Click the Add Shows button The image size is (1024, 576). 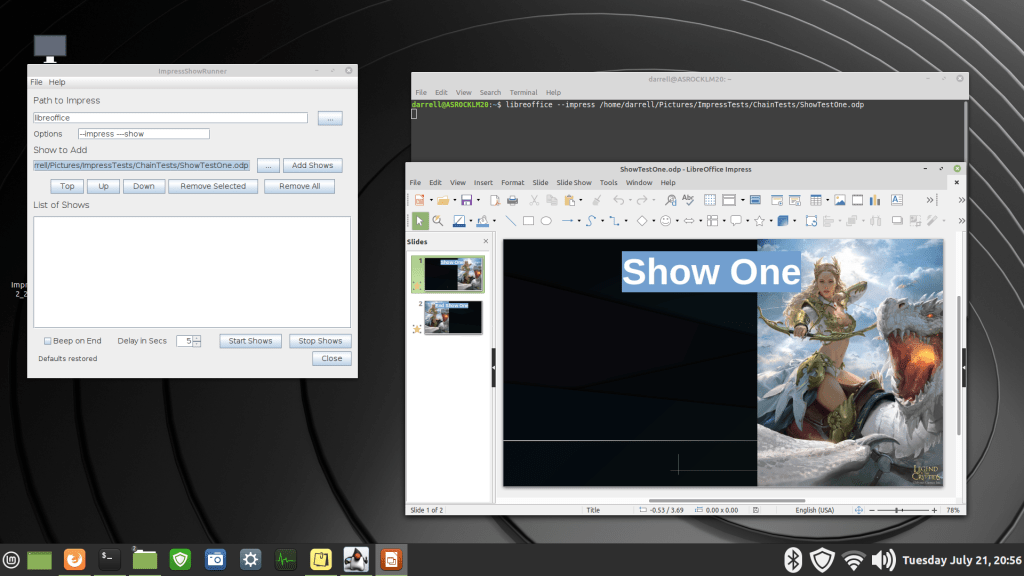[x=312, y=165]
